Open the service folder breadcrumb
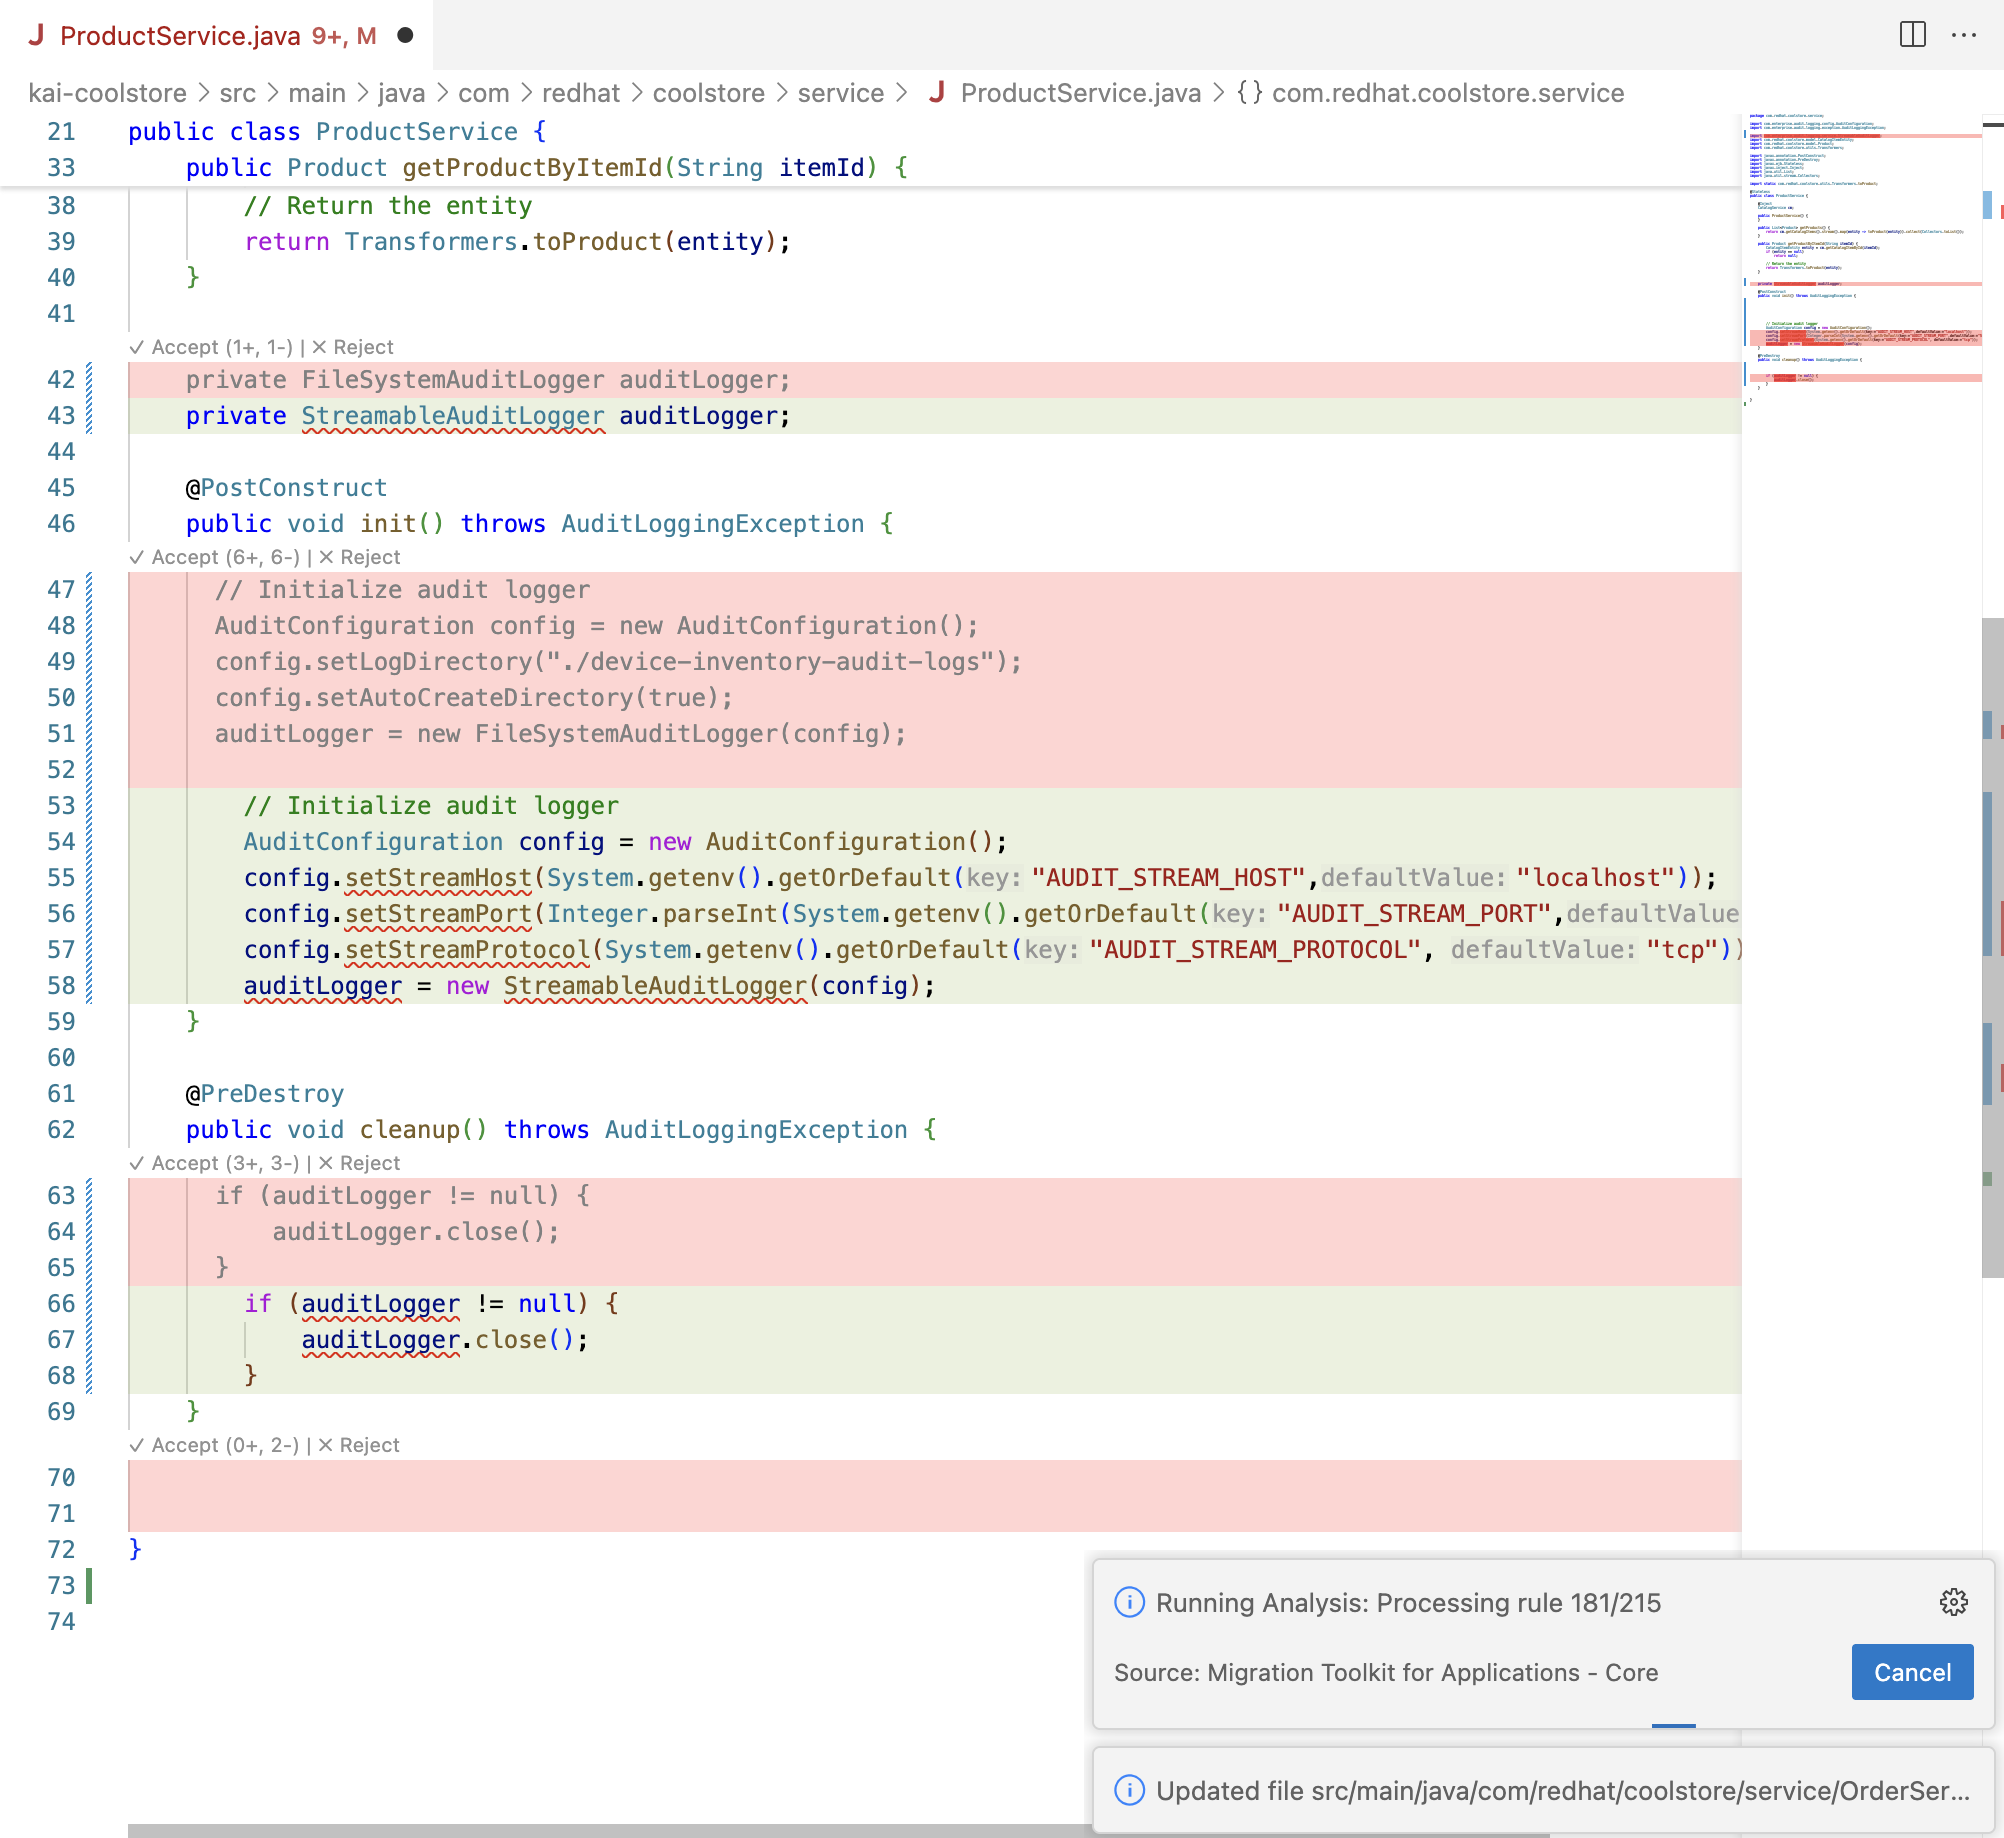 (x=840, y=93)
